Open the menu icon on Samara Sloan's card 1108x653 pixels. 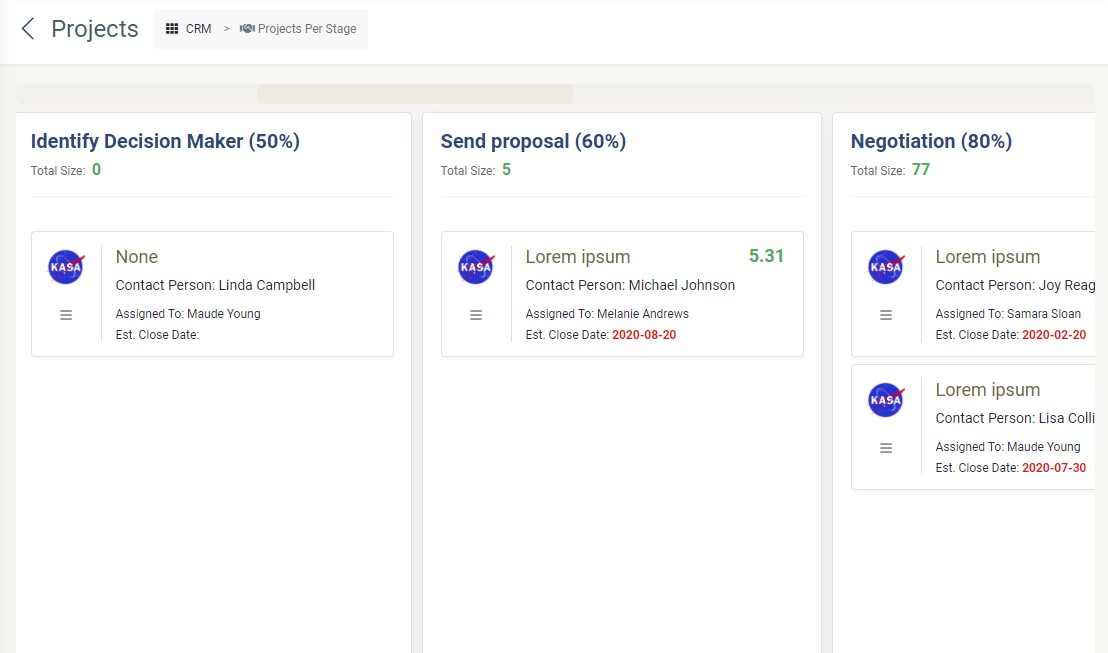pyautogui.click(x=885, y=315)
